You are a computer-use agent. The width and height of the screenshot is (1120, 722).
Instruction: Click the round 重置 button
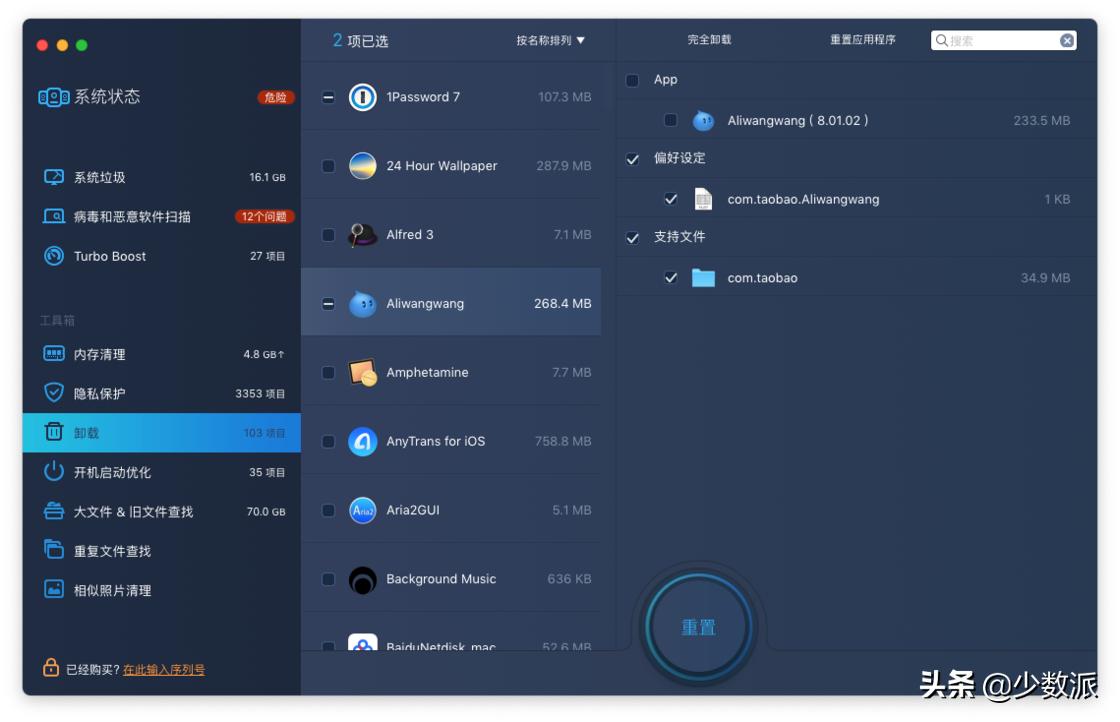(698, 626)
